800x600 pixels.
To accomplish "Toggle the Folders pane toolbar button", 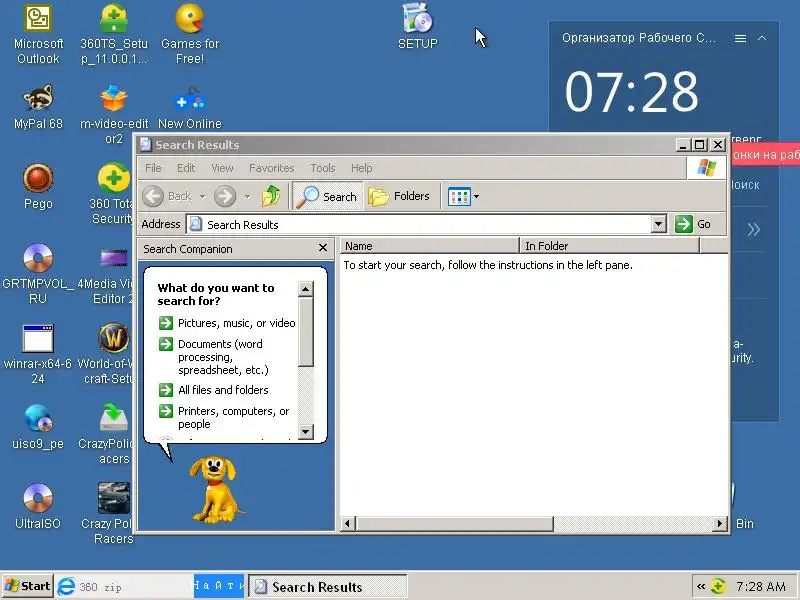I will pyautogui.click(x=399, y=196).
